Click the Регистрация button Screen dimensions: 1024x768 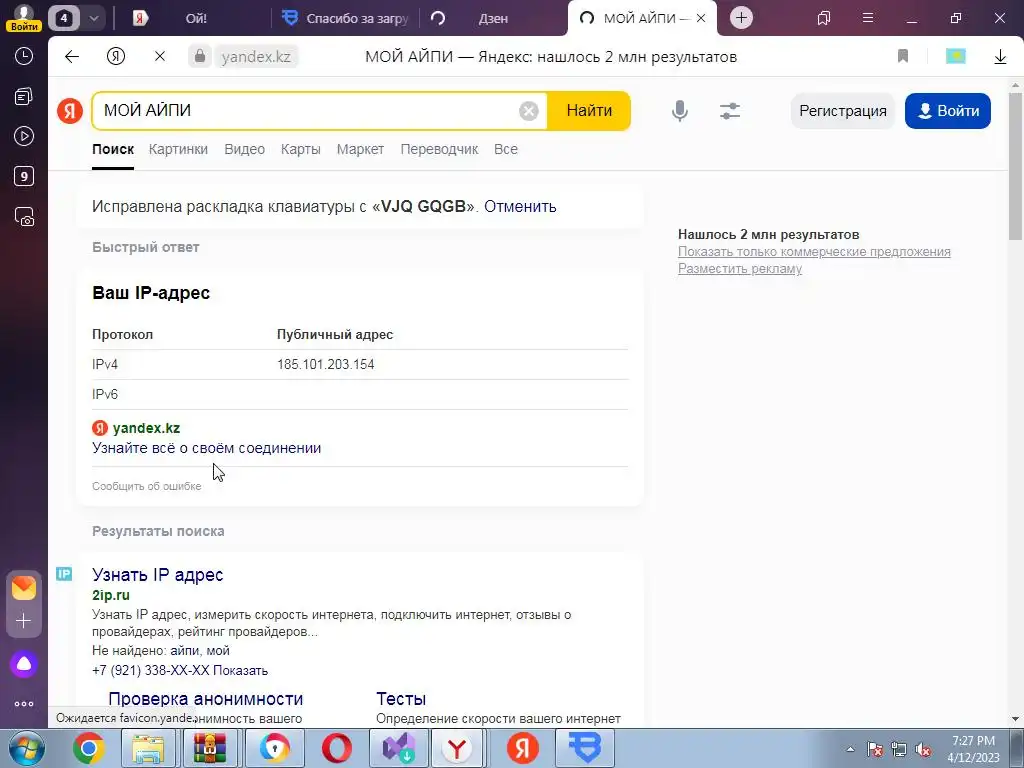point(842,111)
